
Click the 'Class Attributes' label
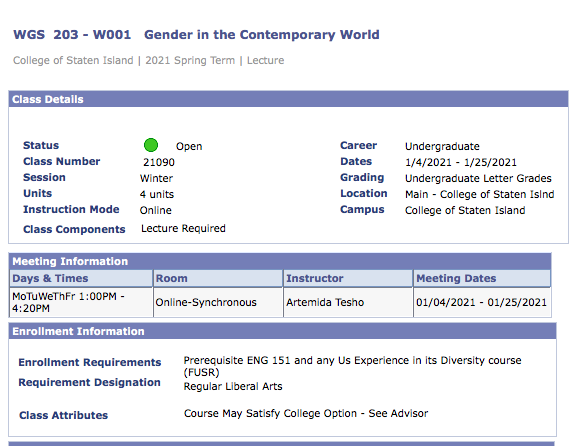(64, 415)
